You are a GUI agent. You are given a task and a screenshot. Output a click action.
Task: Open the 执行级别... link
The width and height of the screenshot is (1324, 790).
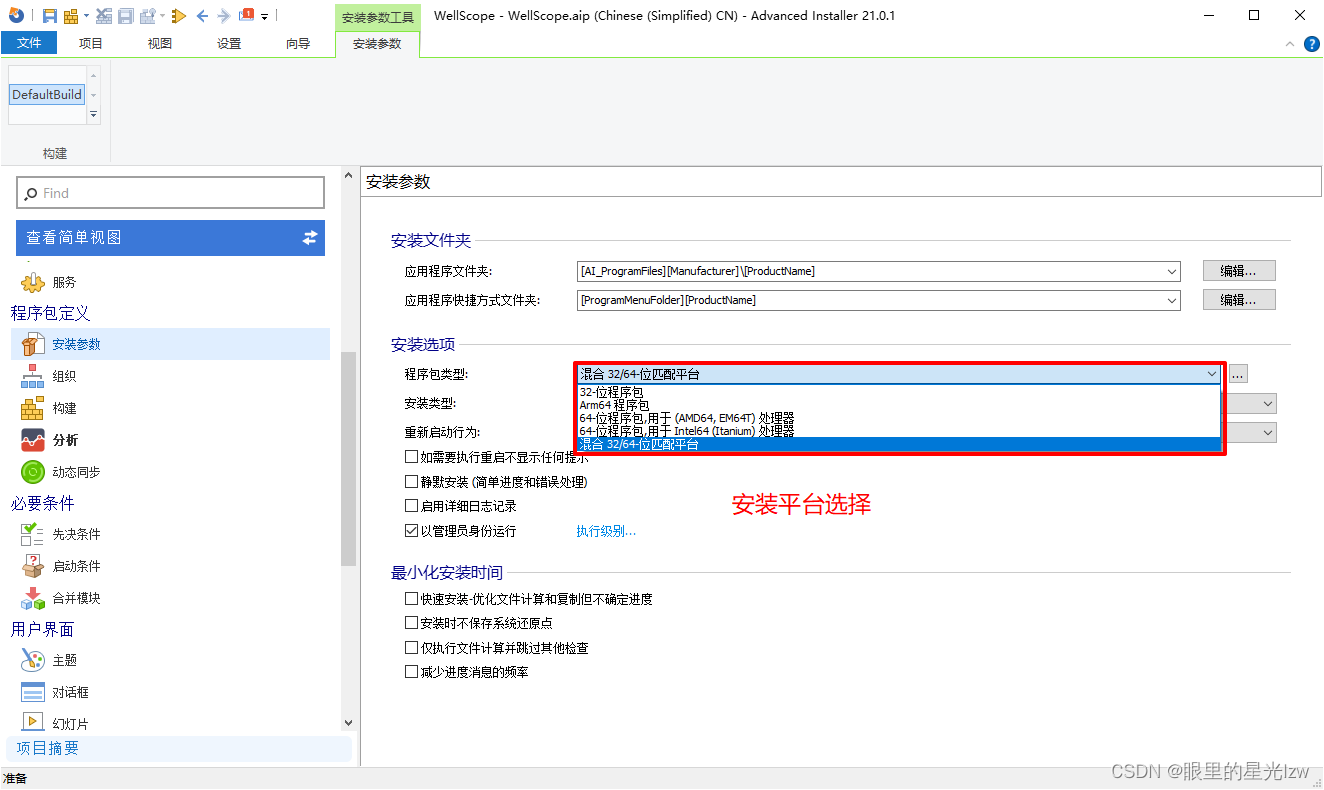[606, 531]
